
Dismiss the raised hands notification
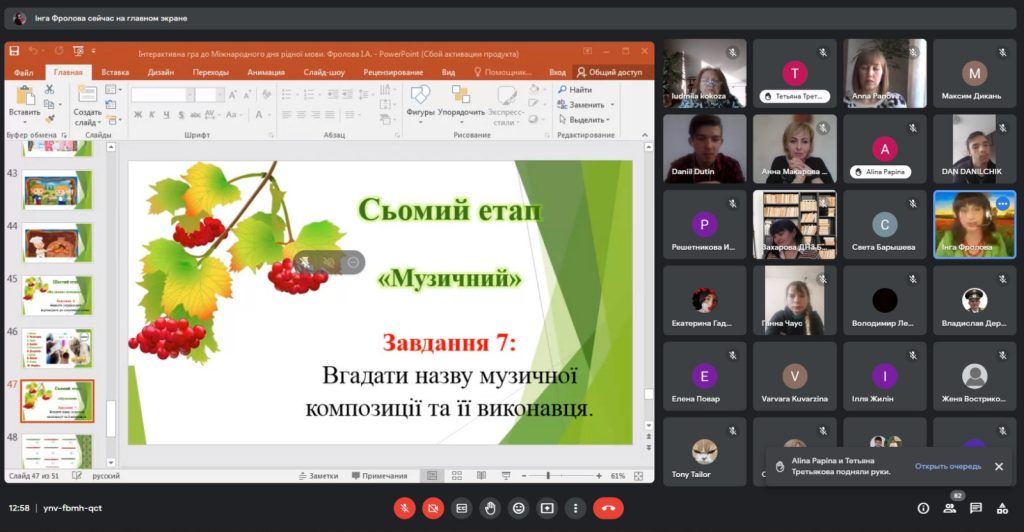(x=998, y=466)
